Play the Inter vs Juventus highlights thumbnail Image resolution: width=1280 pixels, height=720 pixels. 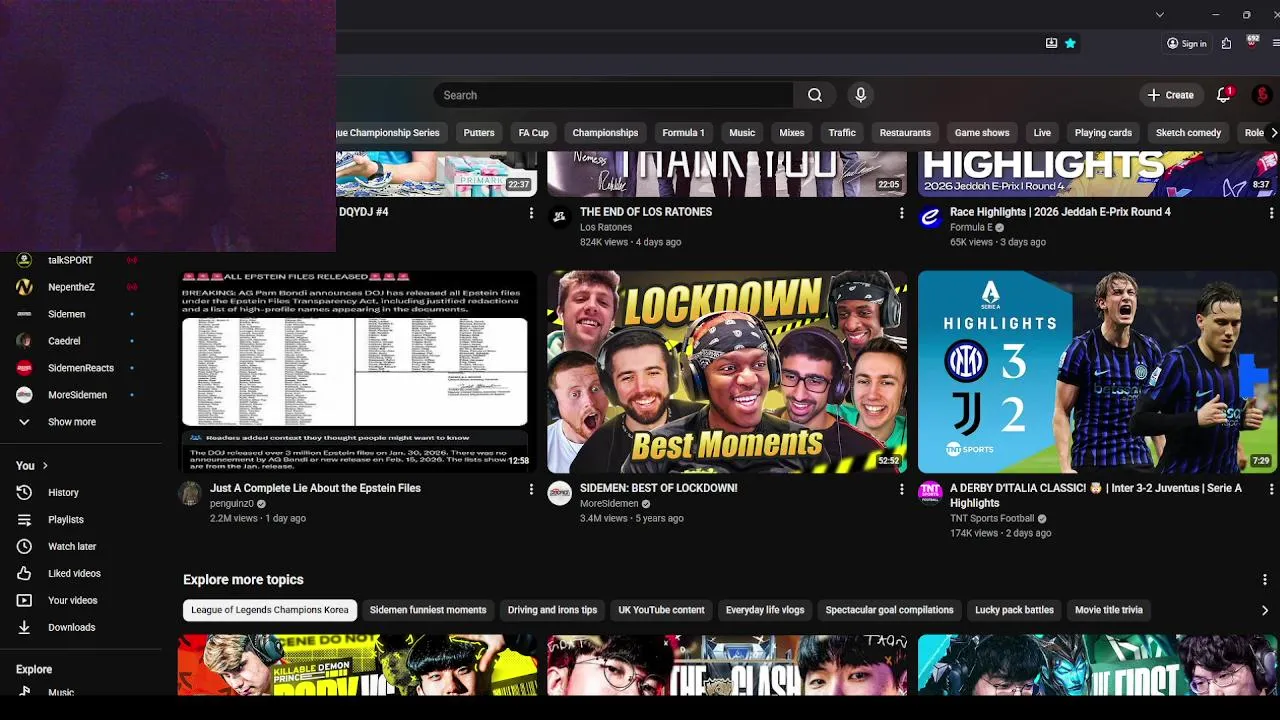(x=1097, y=371)
